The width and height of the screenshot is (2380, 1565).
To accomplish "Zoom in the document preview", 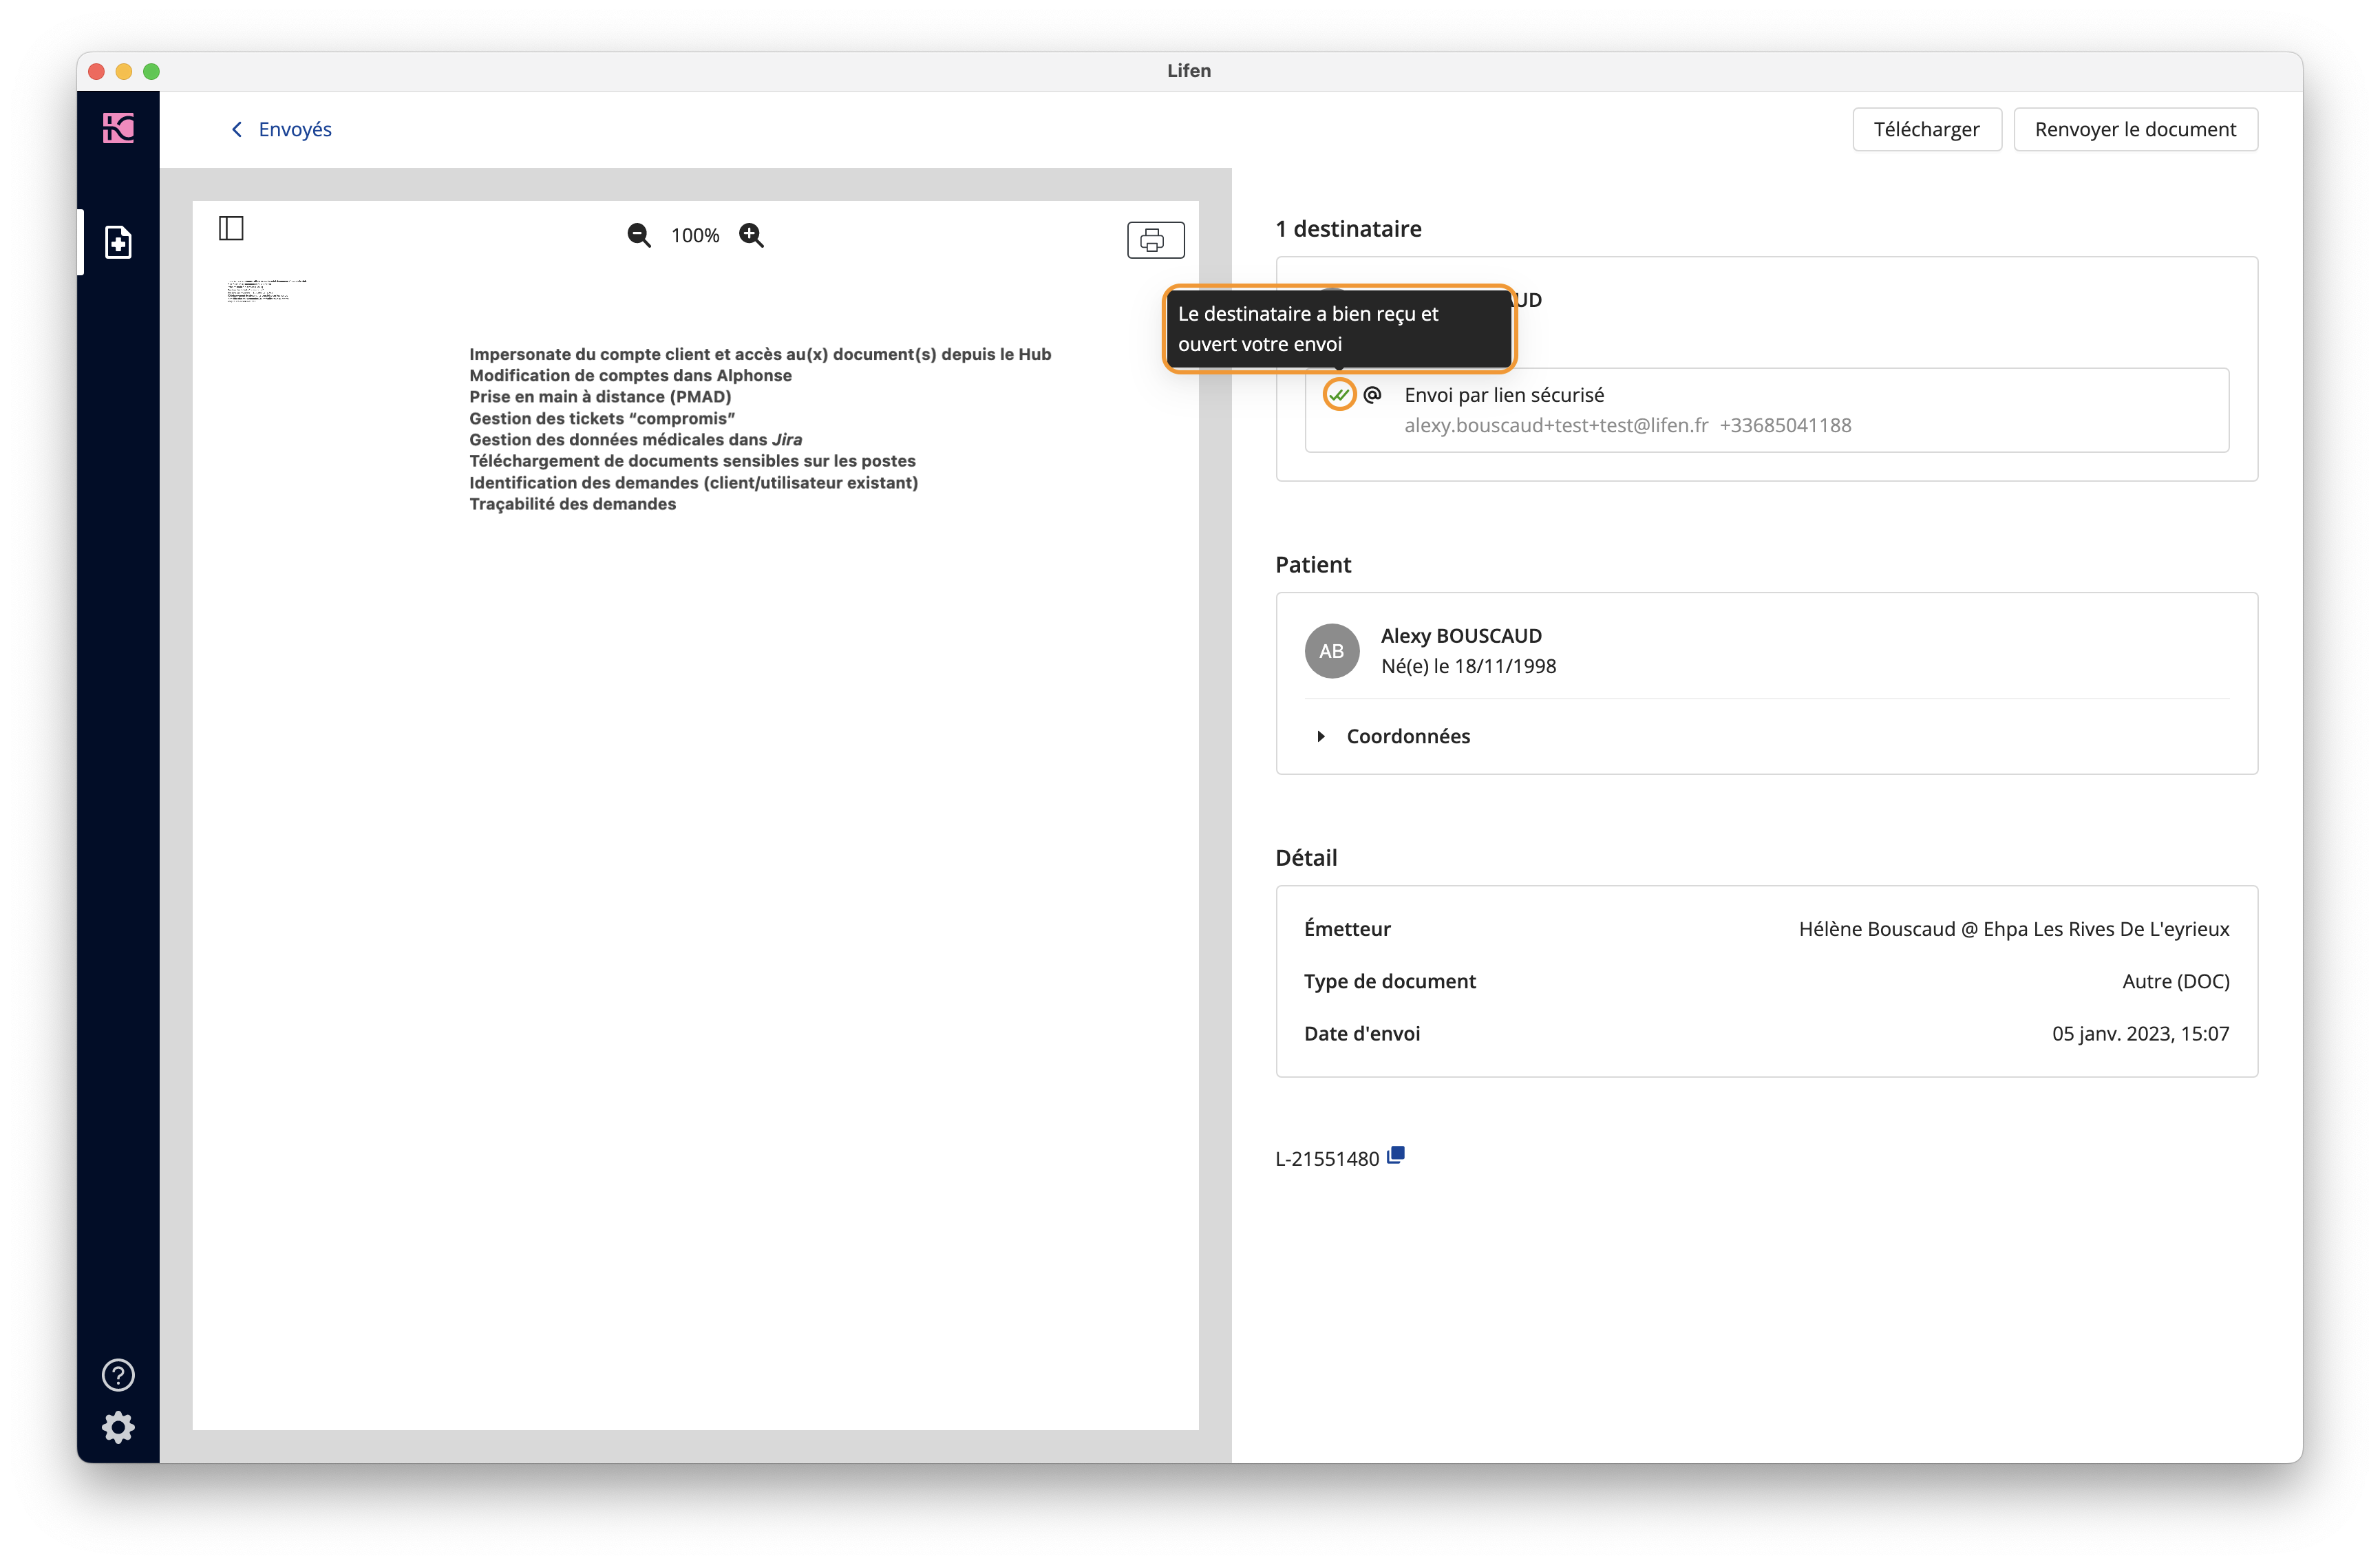I will (x=751, y=235).
